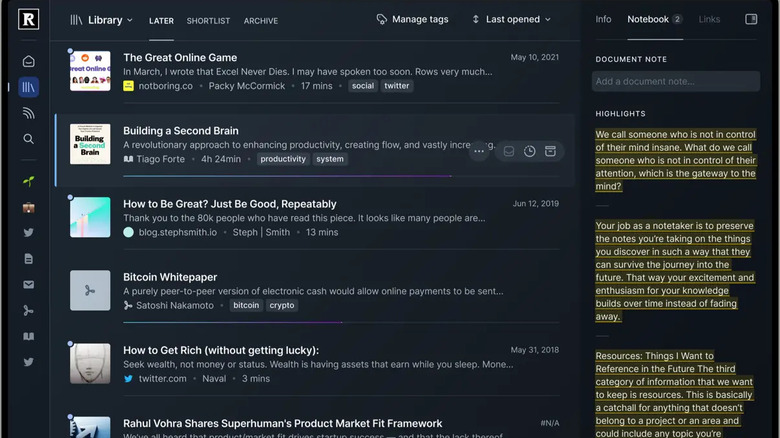This screenshot has width=780, height=438.
Task: Open the Bitcoin Whitepaper thumbnail
Action: coord(90,290)
